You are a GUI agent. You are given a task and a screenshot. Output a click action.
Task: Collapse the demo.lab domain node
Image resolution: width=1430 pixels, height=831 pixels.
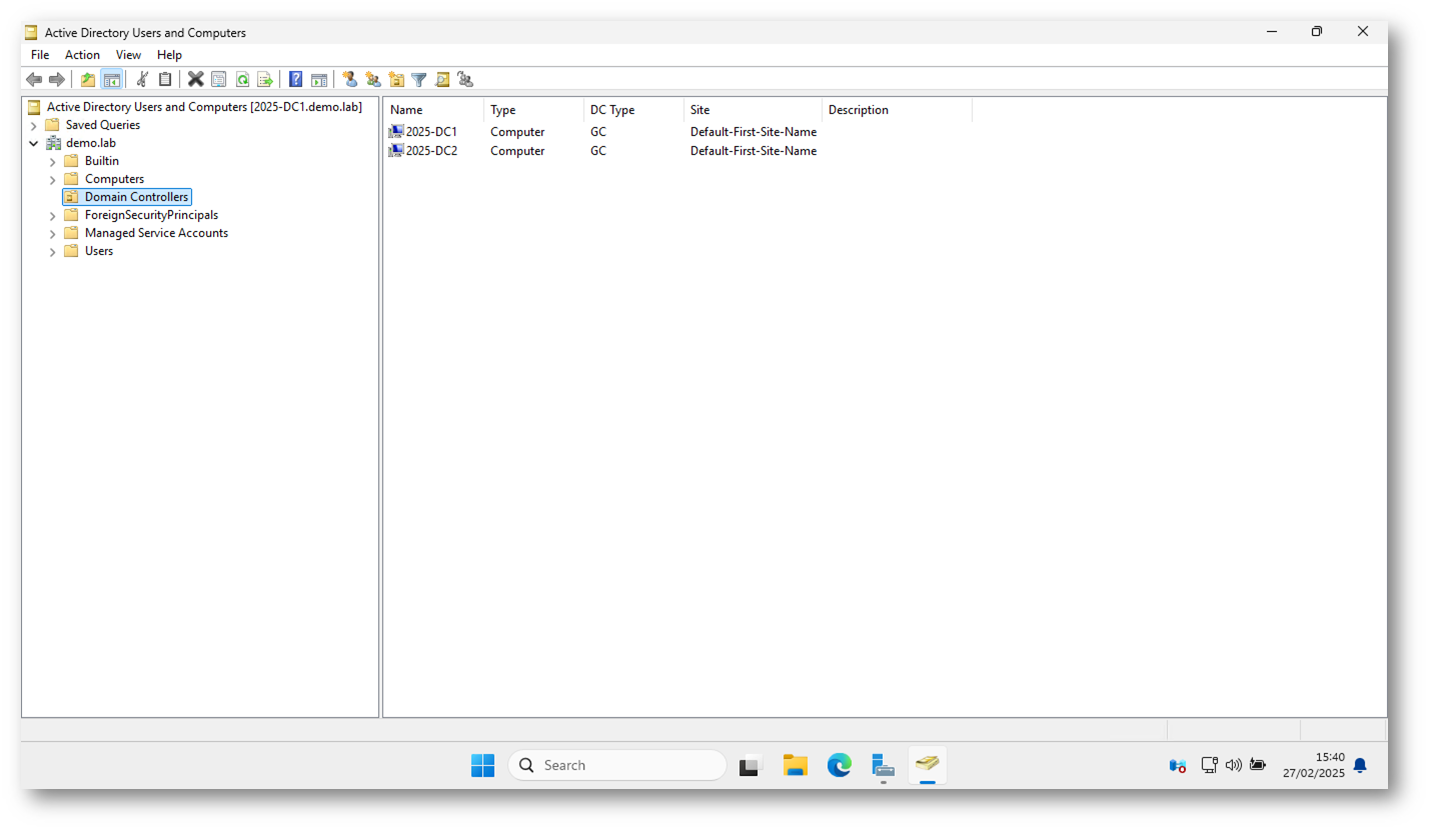click(34, 143)
